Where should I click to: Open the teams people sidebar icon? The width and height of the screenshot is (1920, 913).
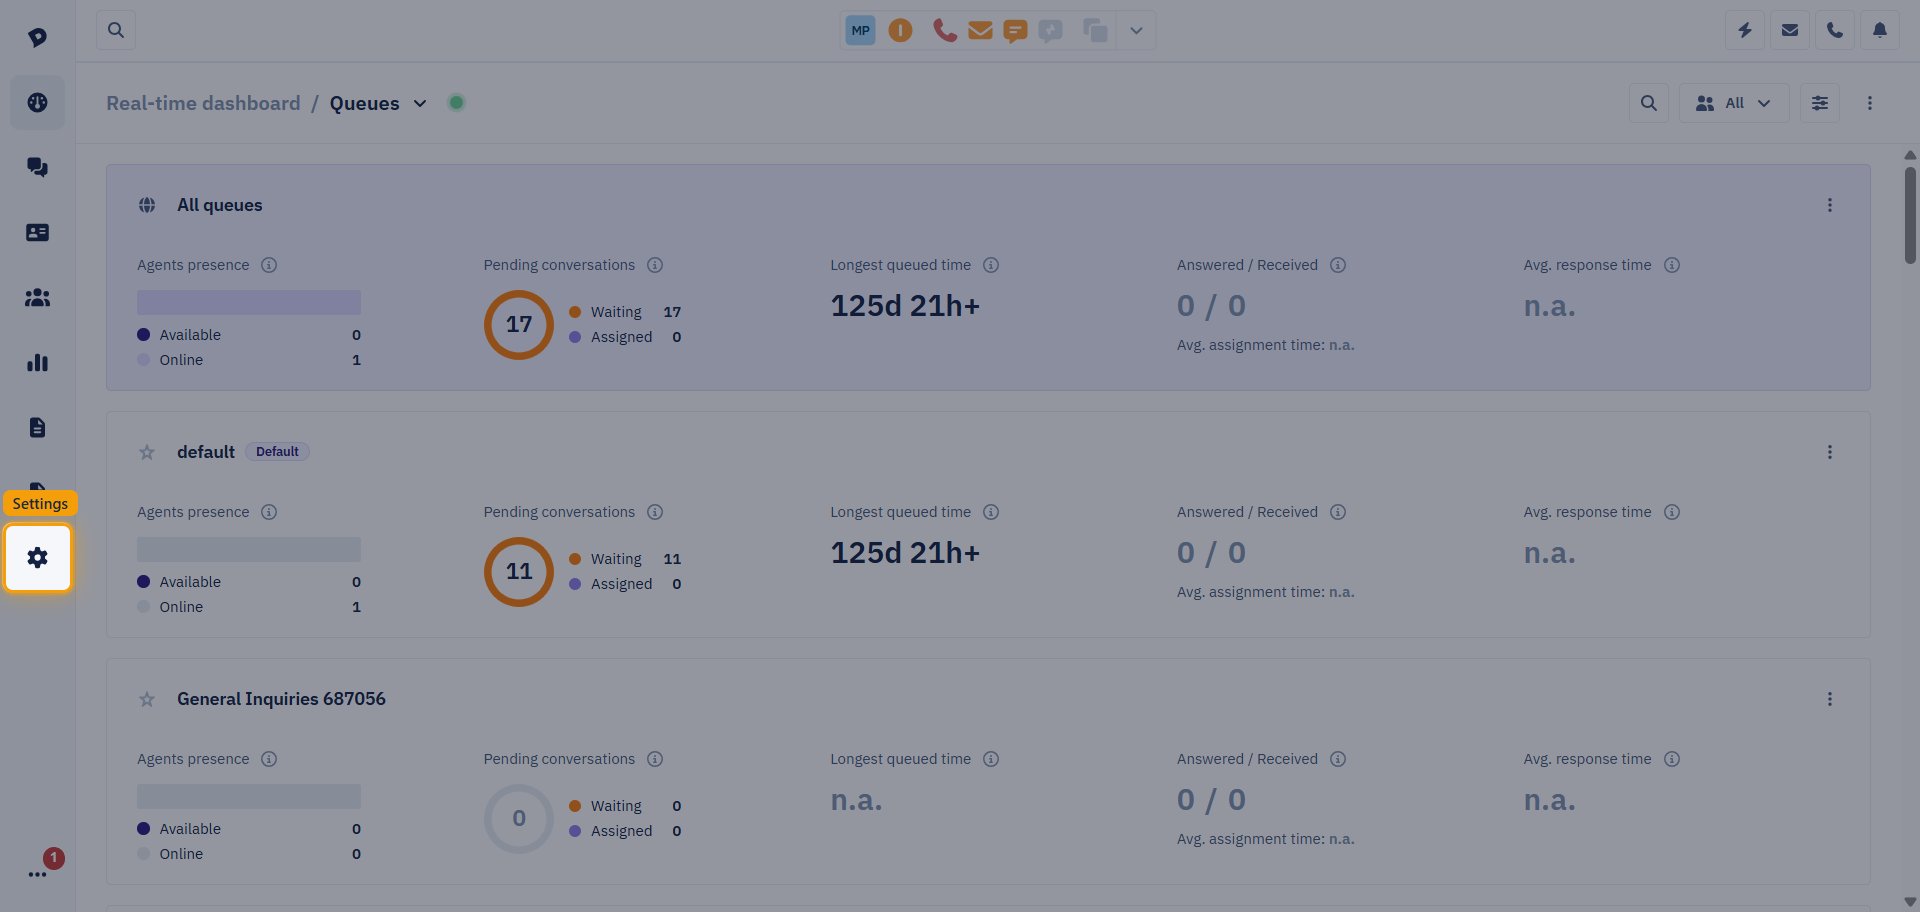point(38,297)
